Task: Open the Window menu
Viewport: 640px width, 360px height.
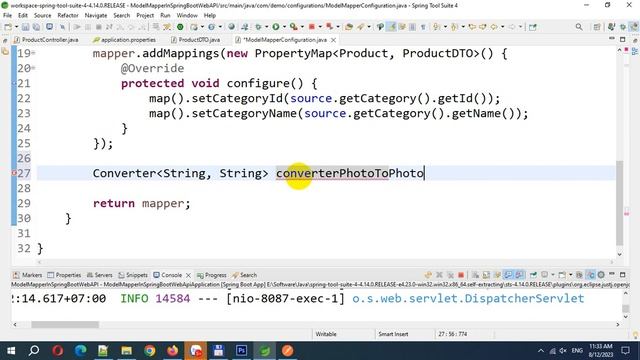Action: (x=187, y=16)
